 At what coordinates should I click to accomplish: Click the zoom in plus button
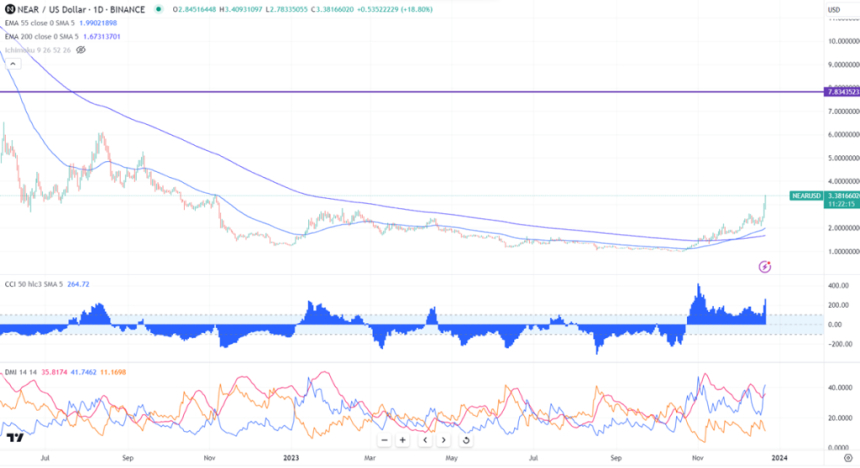(x=403, y=440)
